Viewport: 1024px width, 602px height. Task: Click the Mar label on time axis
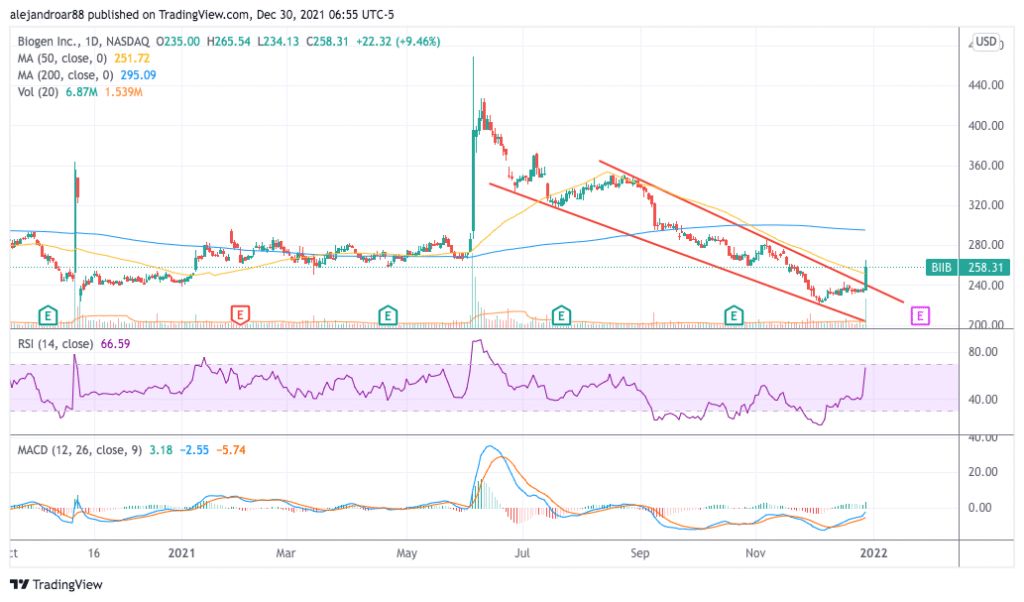tap(285, 553)
